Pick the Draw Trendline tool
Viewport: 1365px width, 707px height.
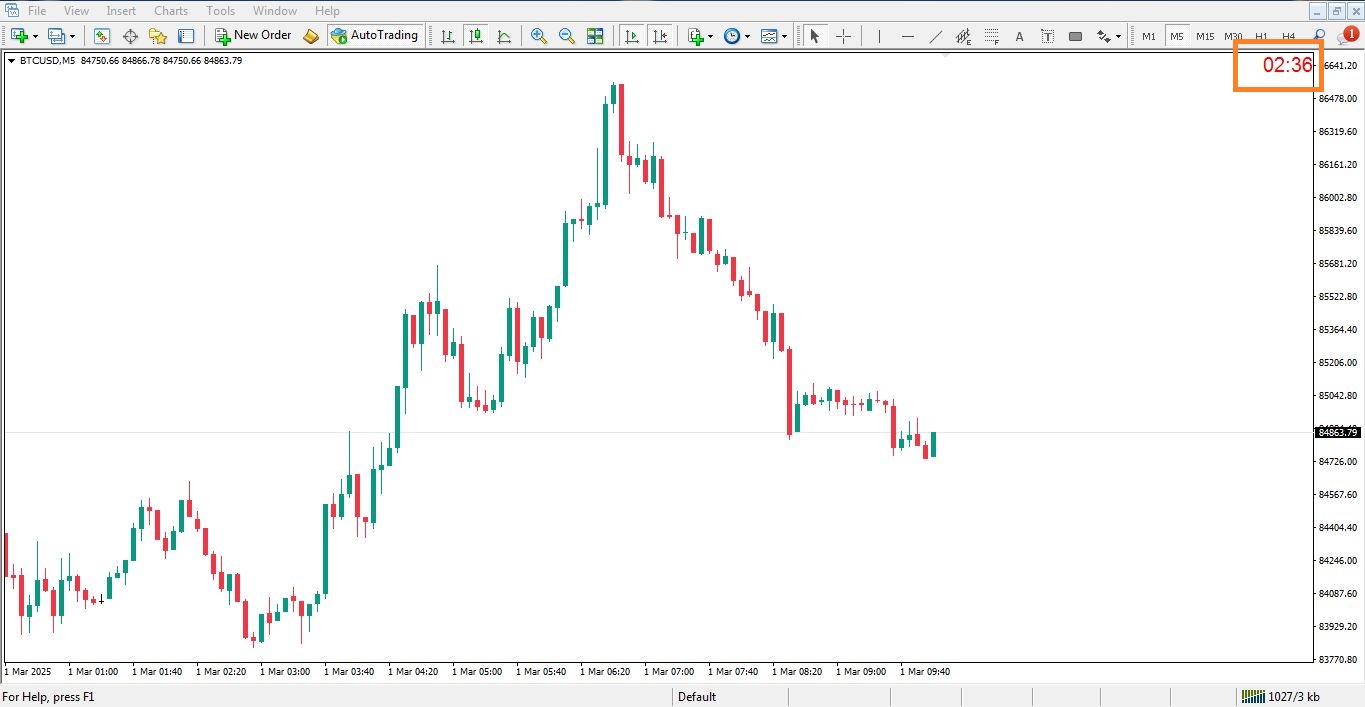point(935,36)
